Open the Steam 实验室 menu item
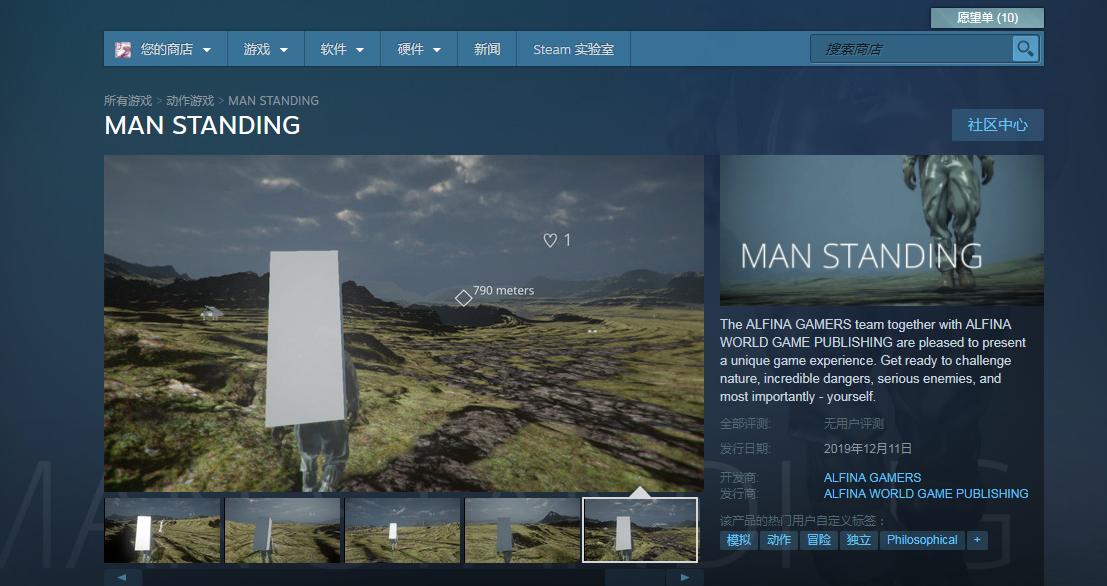This screenshot has height=586, width=1107. coord(573,49)
